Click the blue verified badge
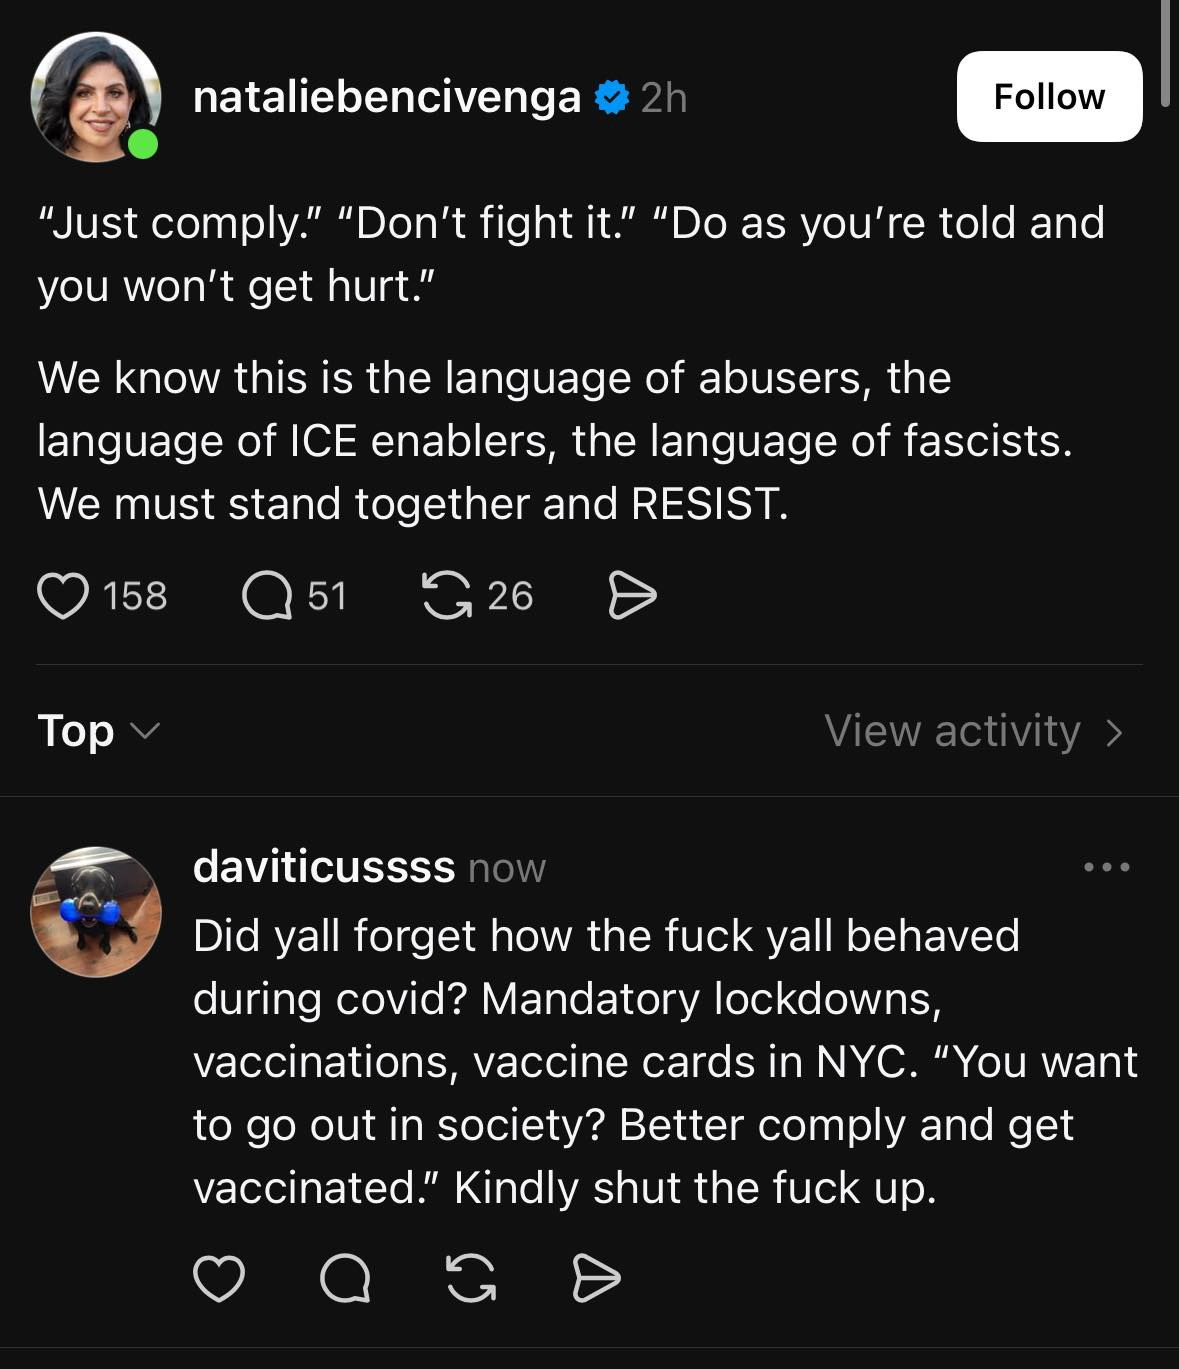Screen dimensions: 1179x1369 (x=611, y=98)
